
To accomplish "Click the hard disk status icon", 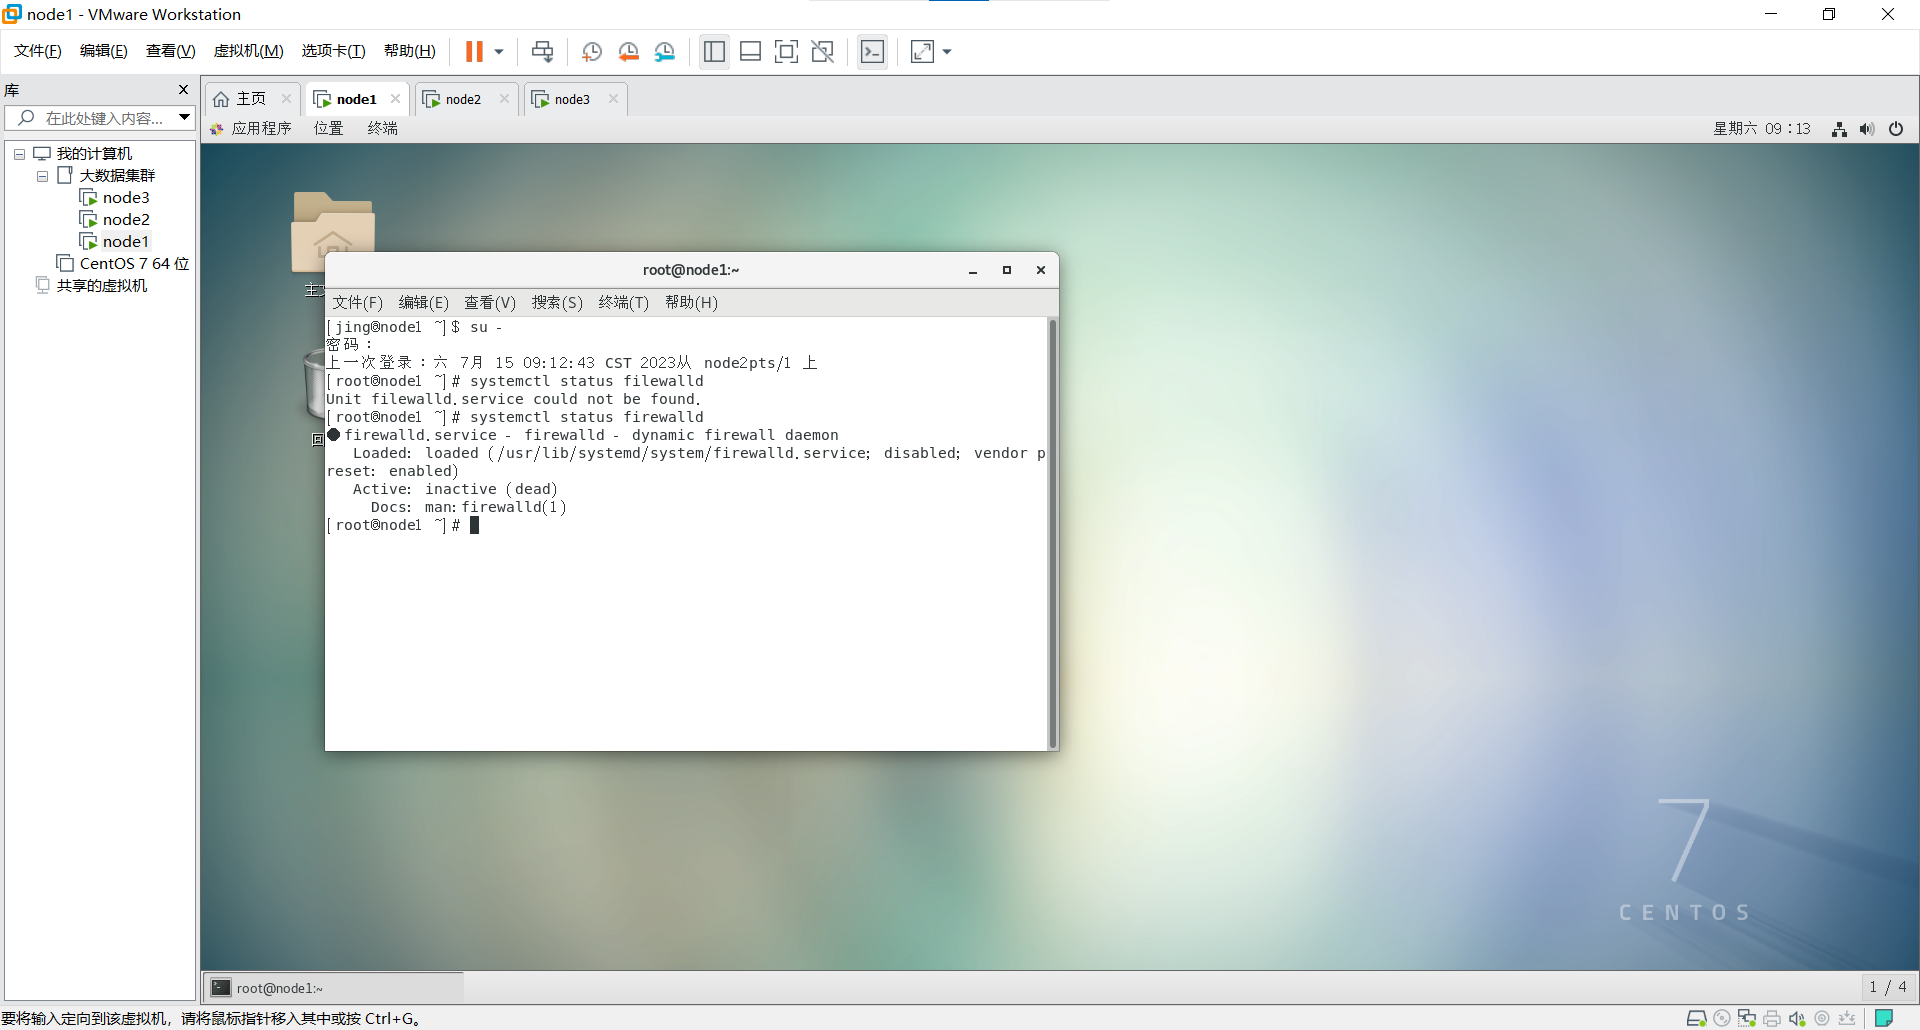I will (1696, 1018).
